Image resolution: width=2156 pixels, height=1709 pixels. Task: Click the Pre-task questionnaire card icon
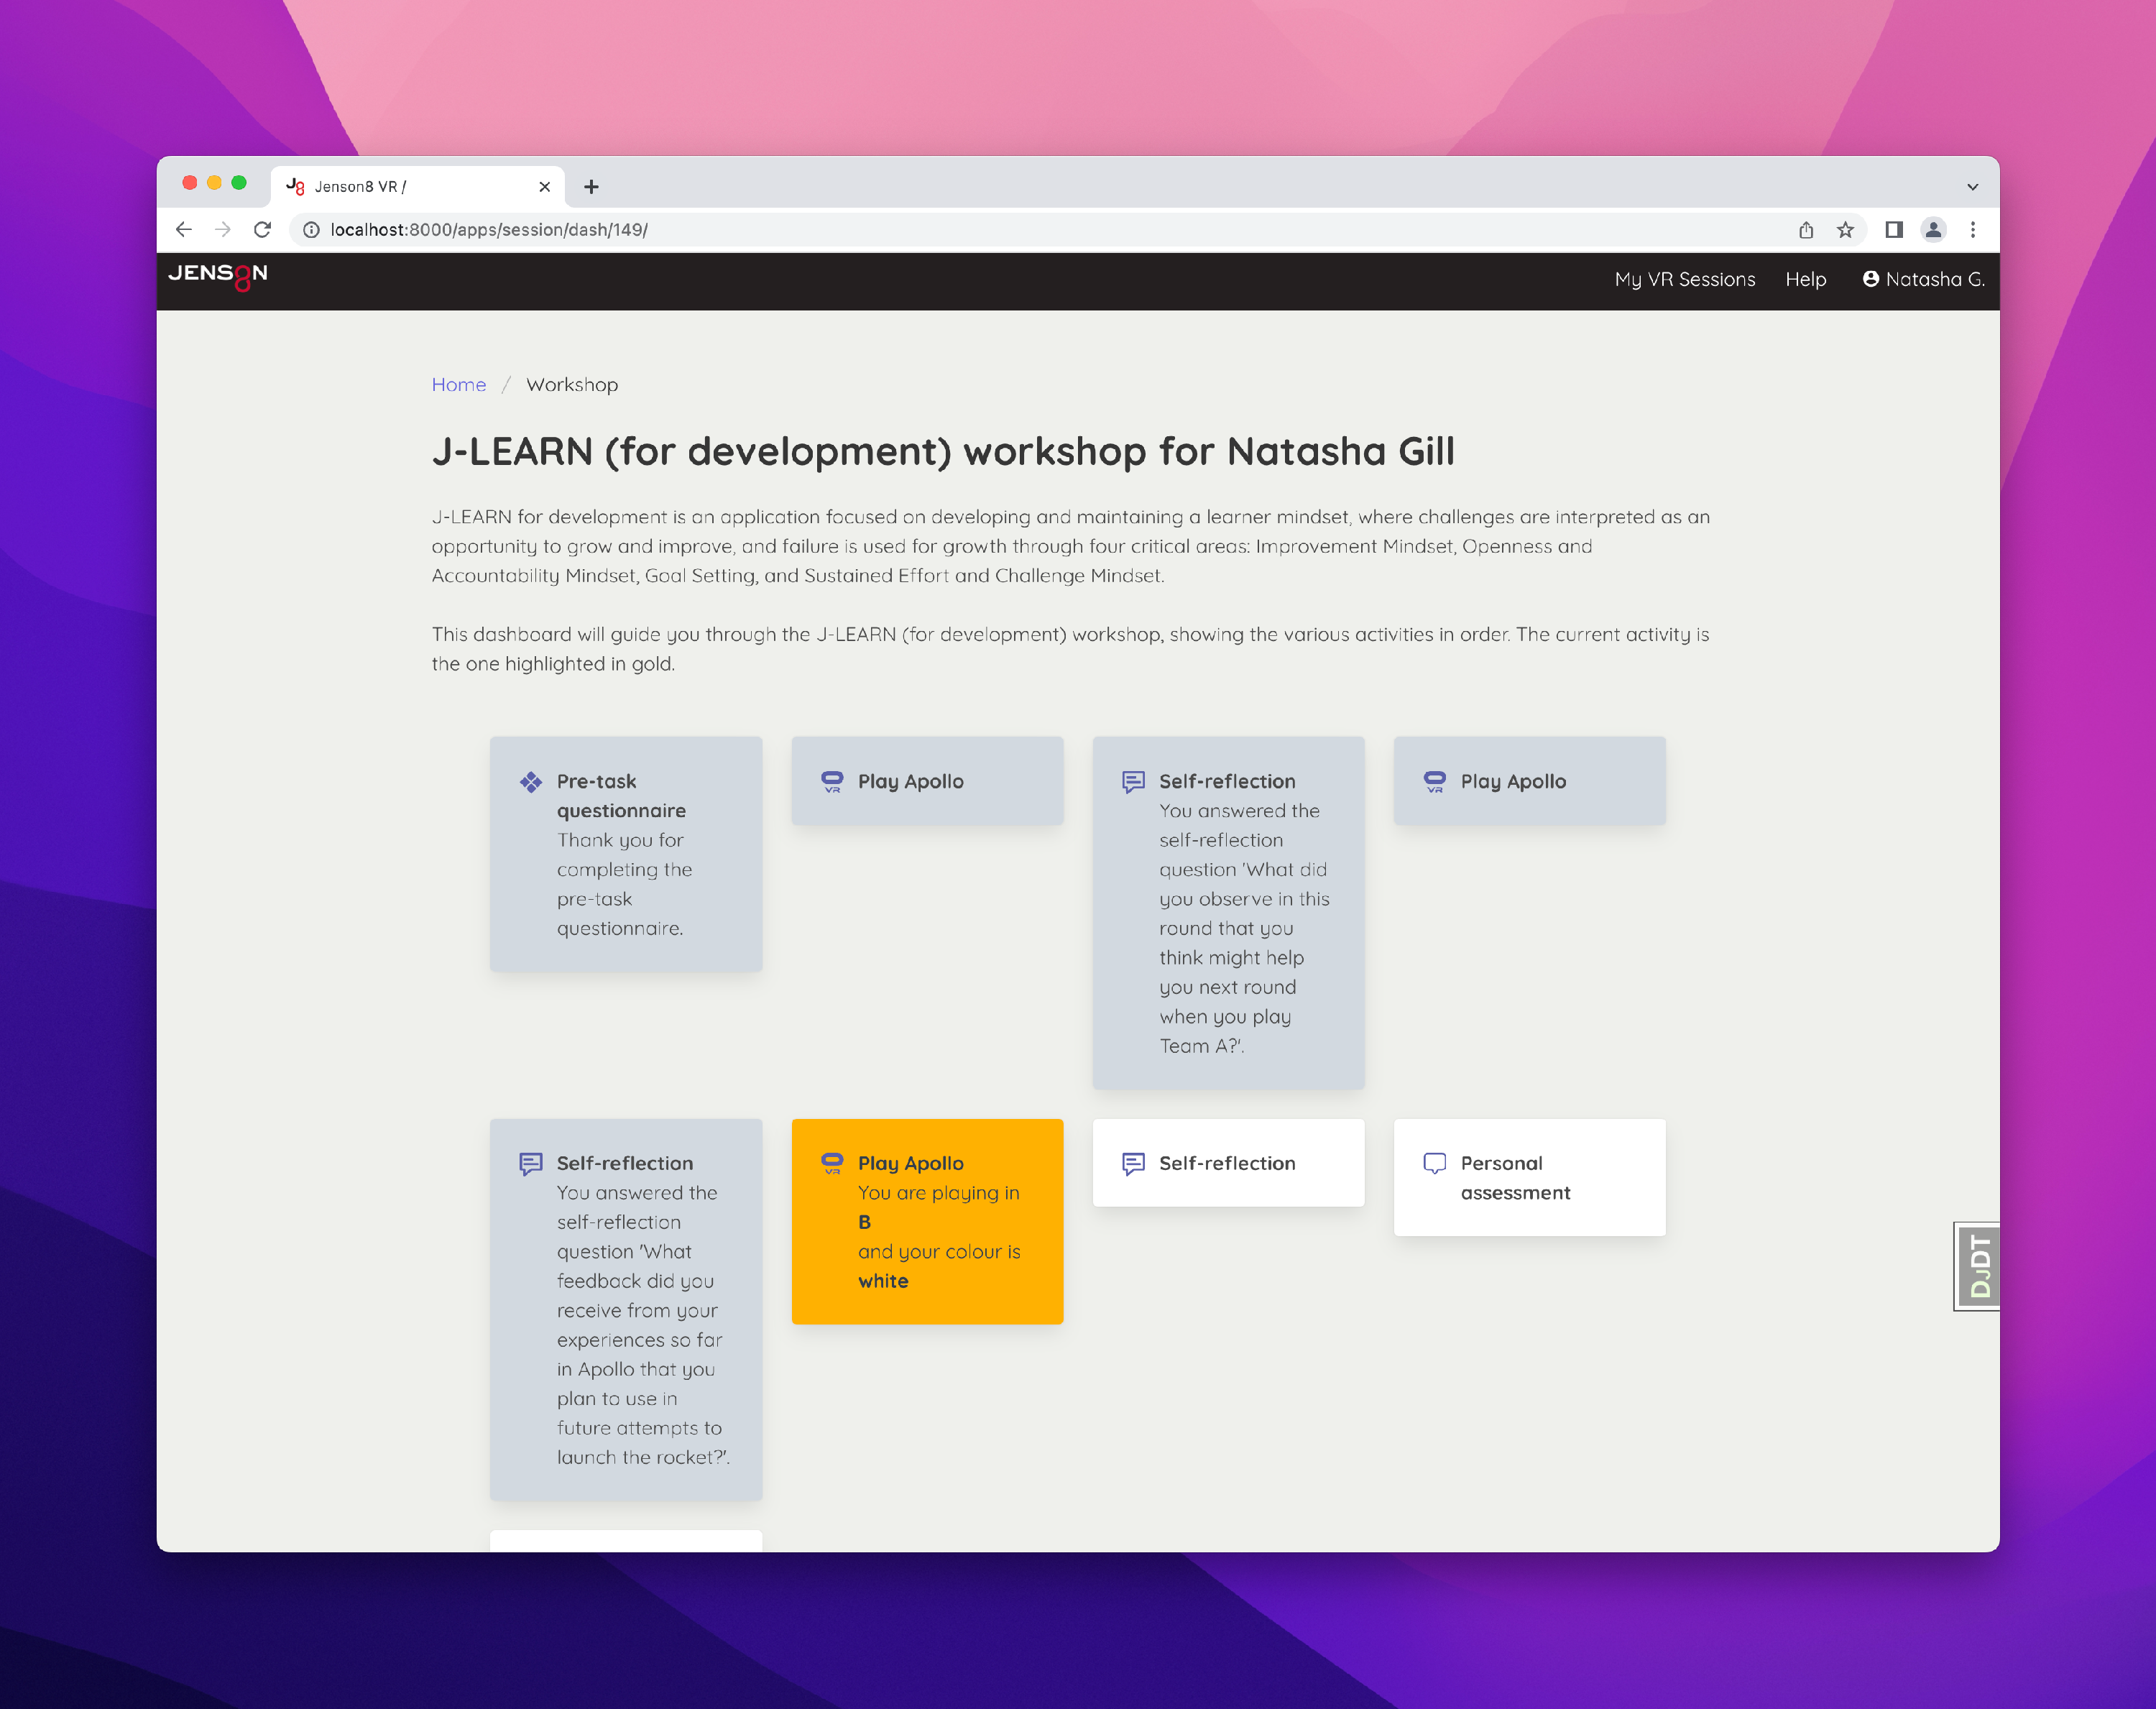pyautogui.click(x=531, y=782)
